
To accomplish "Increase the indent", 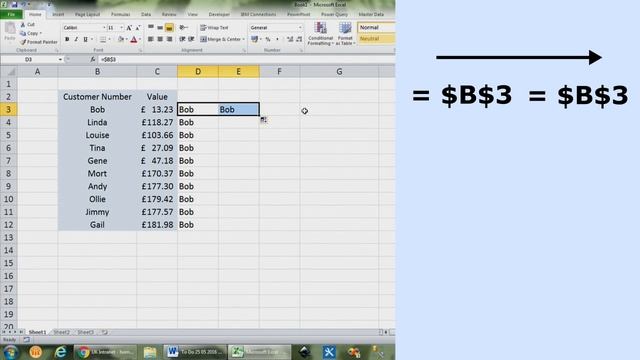I will [x=191, y=39].
